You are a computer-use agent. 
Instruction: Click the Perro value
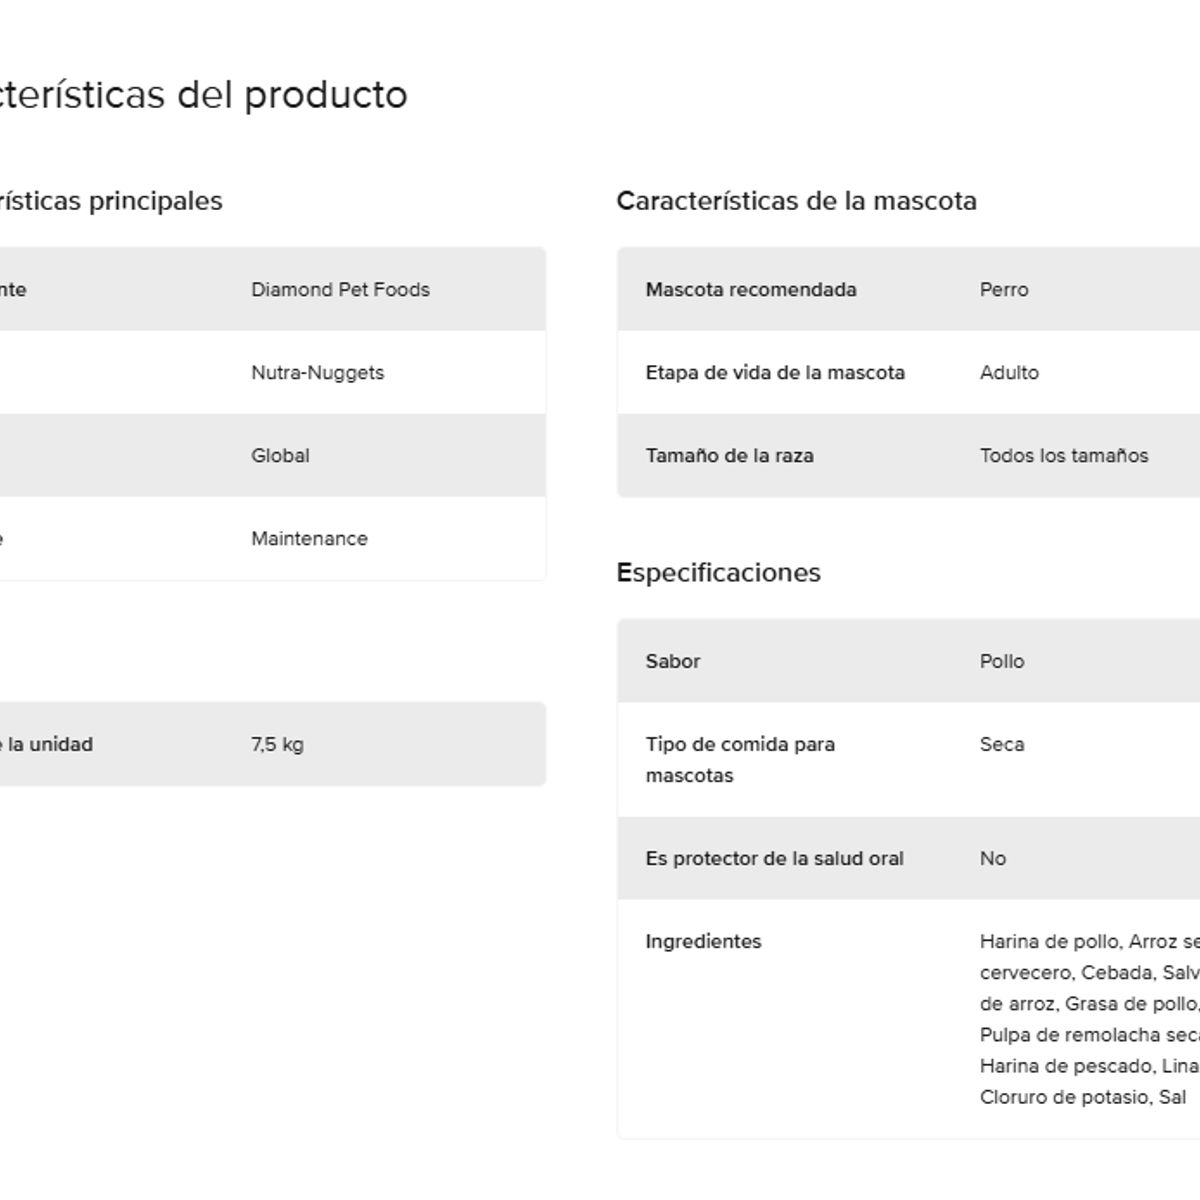pyautogui.click(x=1004, y=289)
